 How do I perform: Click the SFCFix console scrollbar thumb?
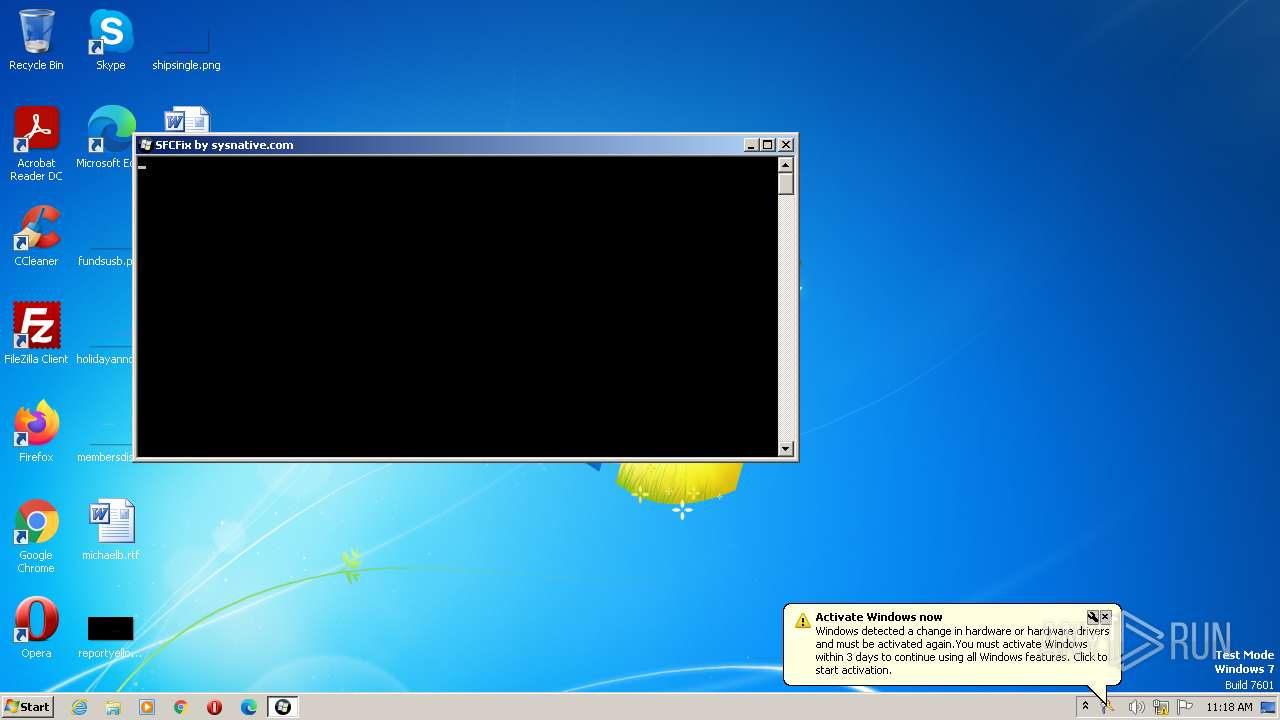point(786,184)
